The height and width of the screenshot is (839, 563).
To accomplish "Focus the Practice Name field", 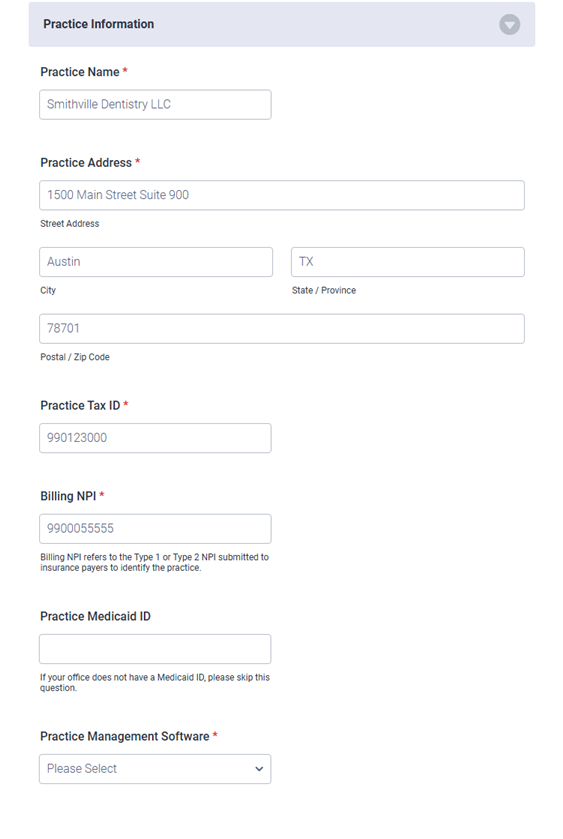I will pyautogui.click(x=155, y=104).
